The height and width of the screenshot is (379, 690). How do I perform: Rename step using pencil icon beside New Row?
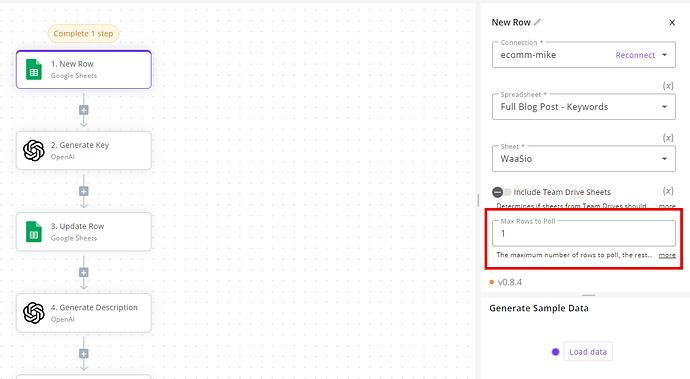[537, 22]
